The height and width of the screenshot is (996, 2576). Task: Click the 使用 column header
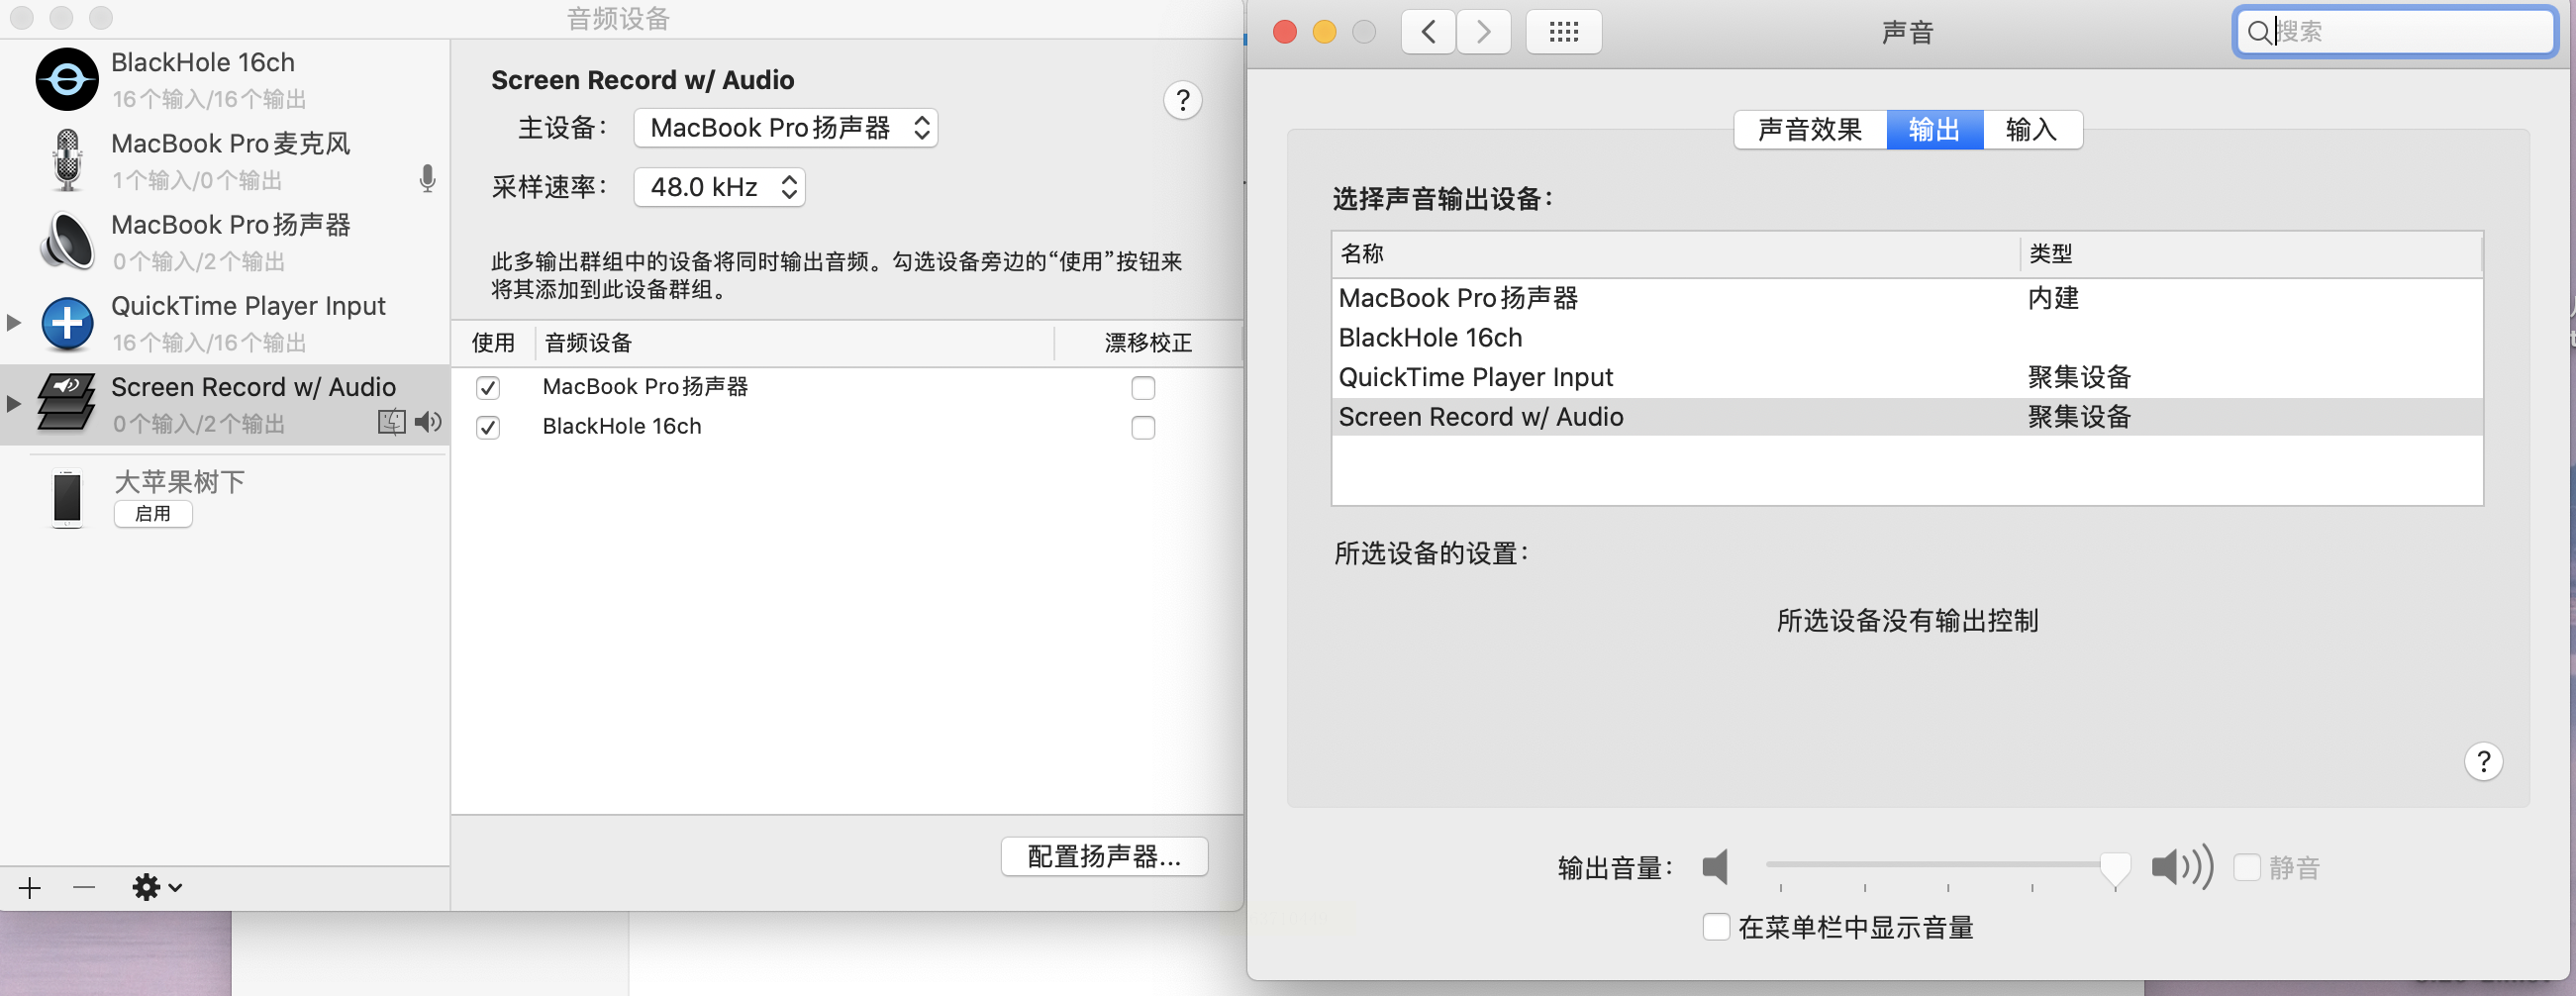[x=493, y=343]
